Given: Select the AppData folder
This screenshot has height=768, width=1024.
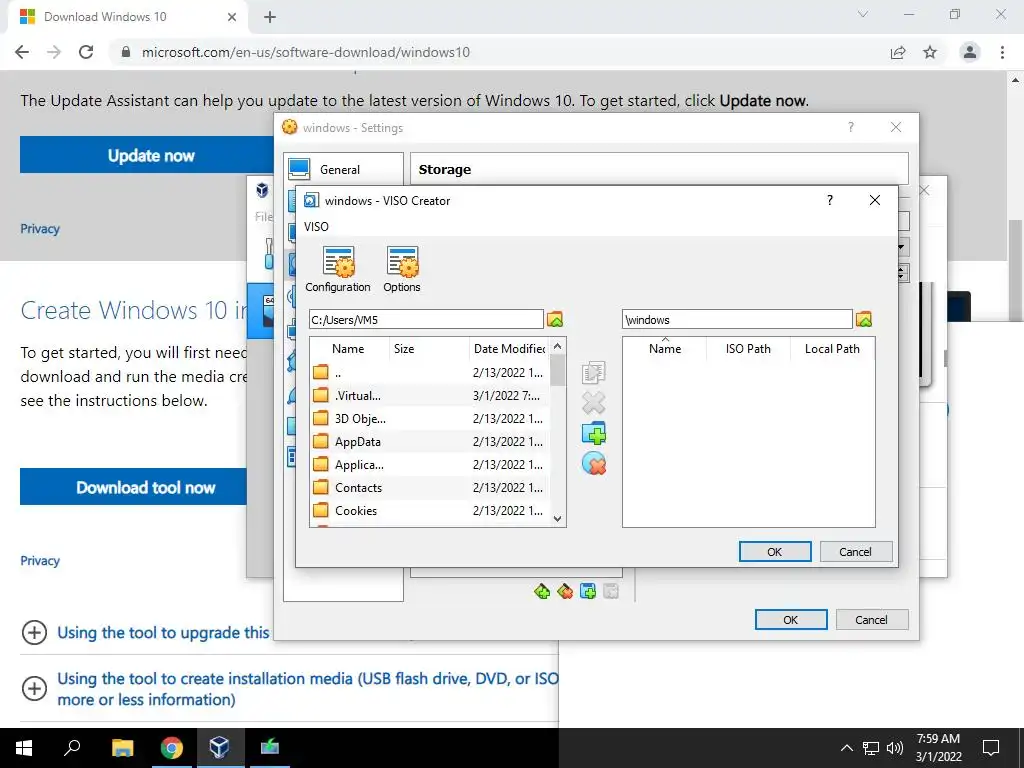Looking at the screenshot, I should click(430, 441).
